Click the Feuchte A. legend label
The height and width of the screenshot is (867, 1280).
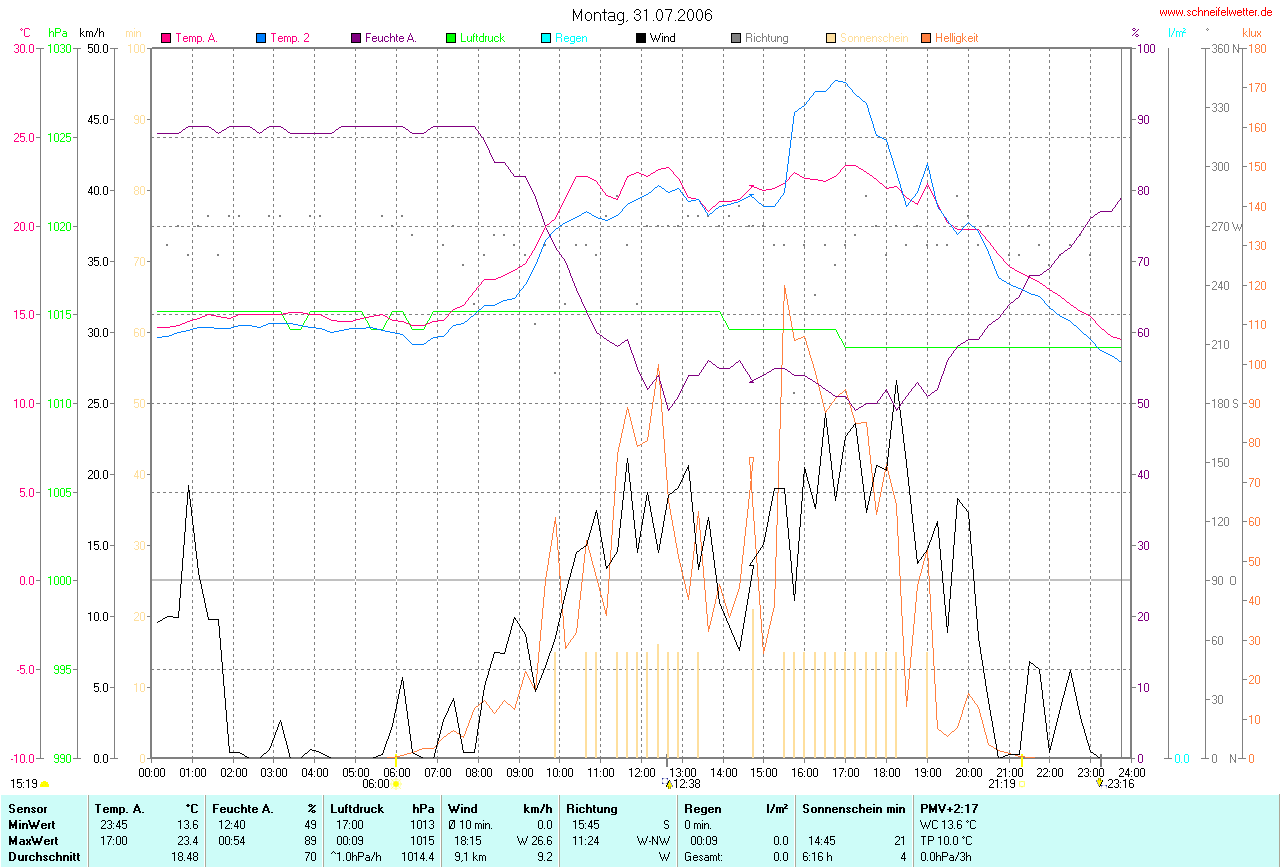point(391,38)
